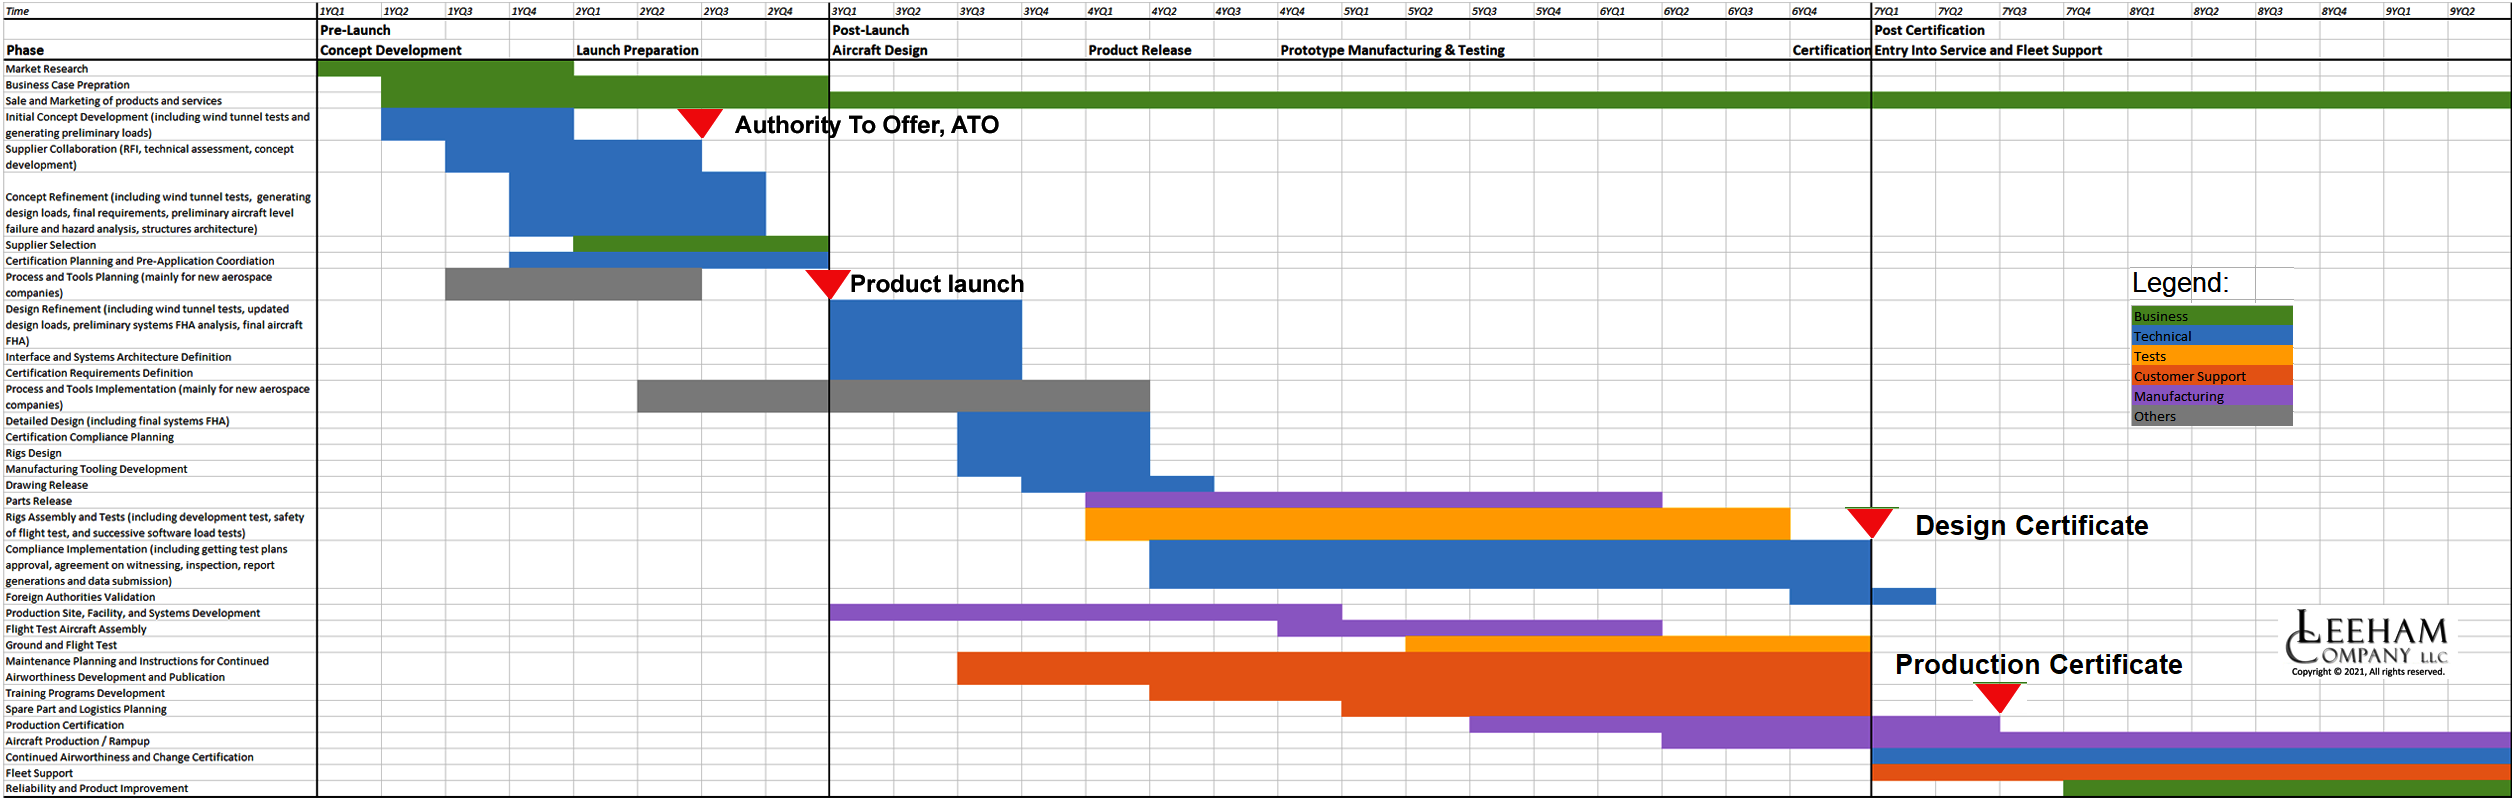Select 'Continued Airworthiness and Change Certification' label
This screenshot has height=805, width=2513.
click(x=130, y=757)
